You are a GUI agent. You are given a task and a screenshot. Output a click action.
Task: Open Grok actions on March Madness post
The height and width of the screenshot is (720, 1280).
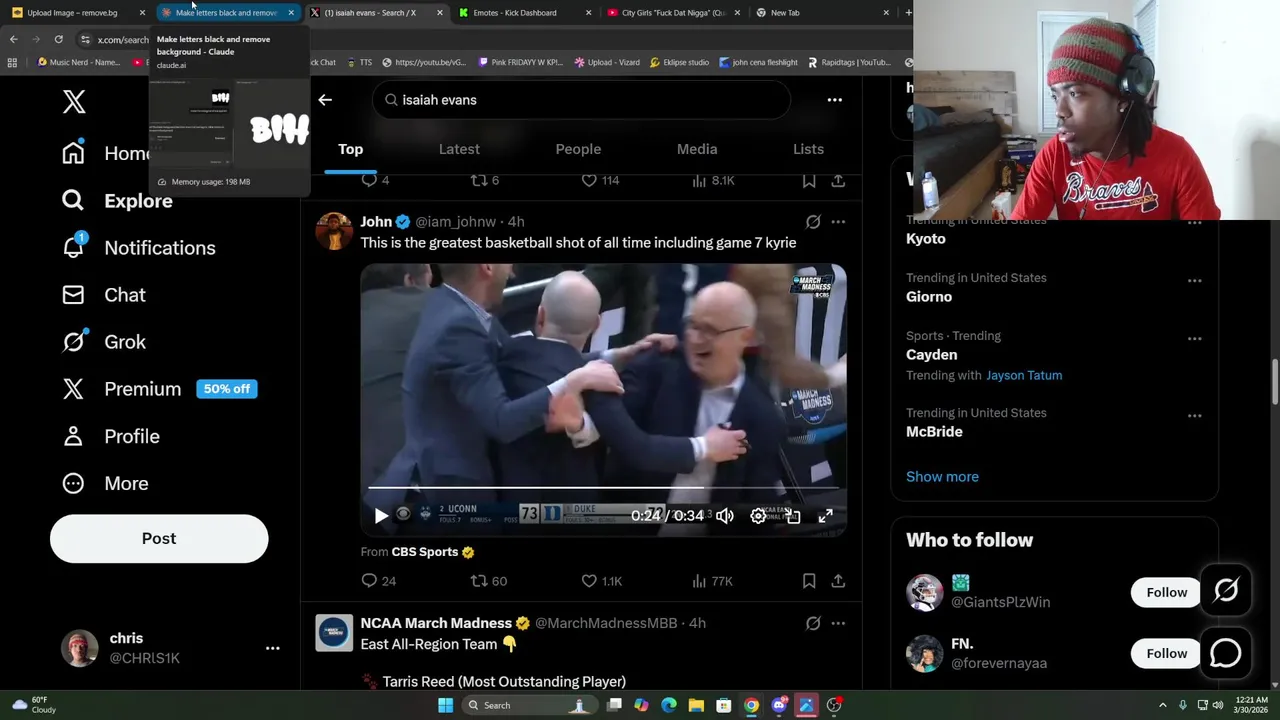click(813, 623)
